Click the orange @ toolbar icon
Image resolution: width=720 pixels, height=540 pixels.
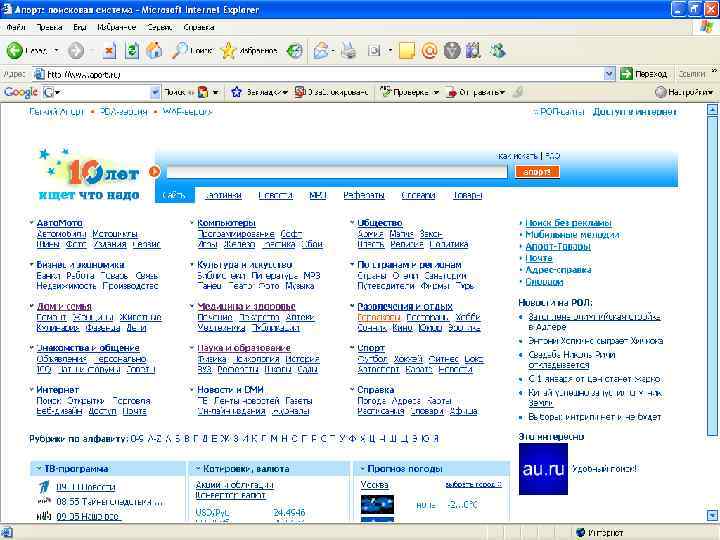(x=429, y=51)
